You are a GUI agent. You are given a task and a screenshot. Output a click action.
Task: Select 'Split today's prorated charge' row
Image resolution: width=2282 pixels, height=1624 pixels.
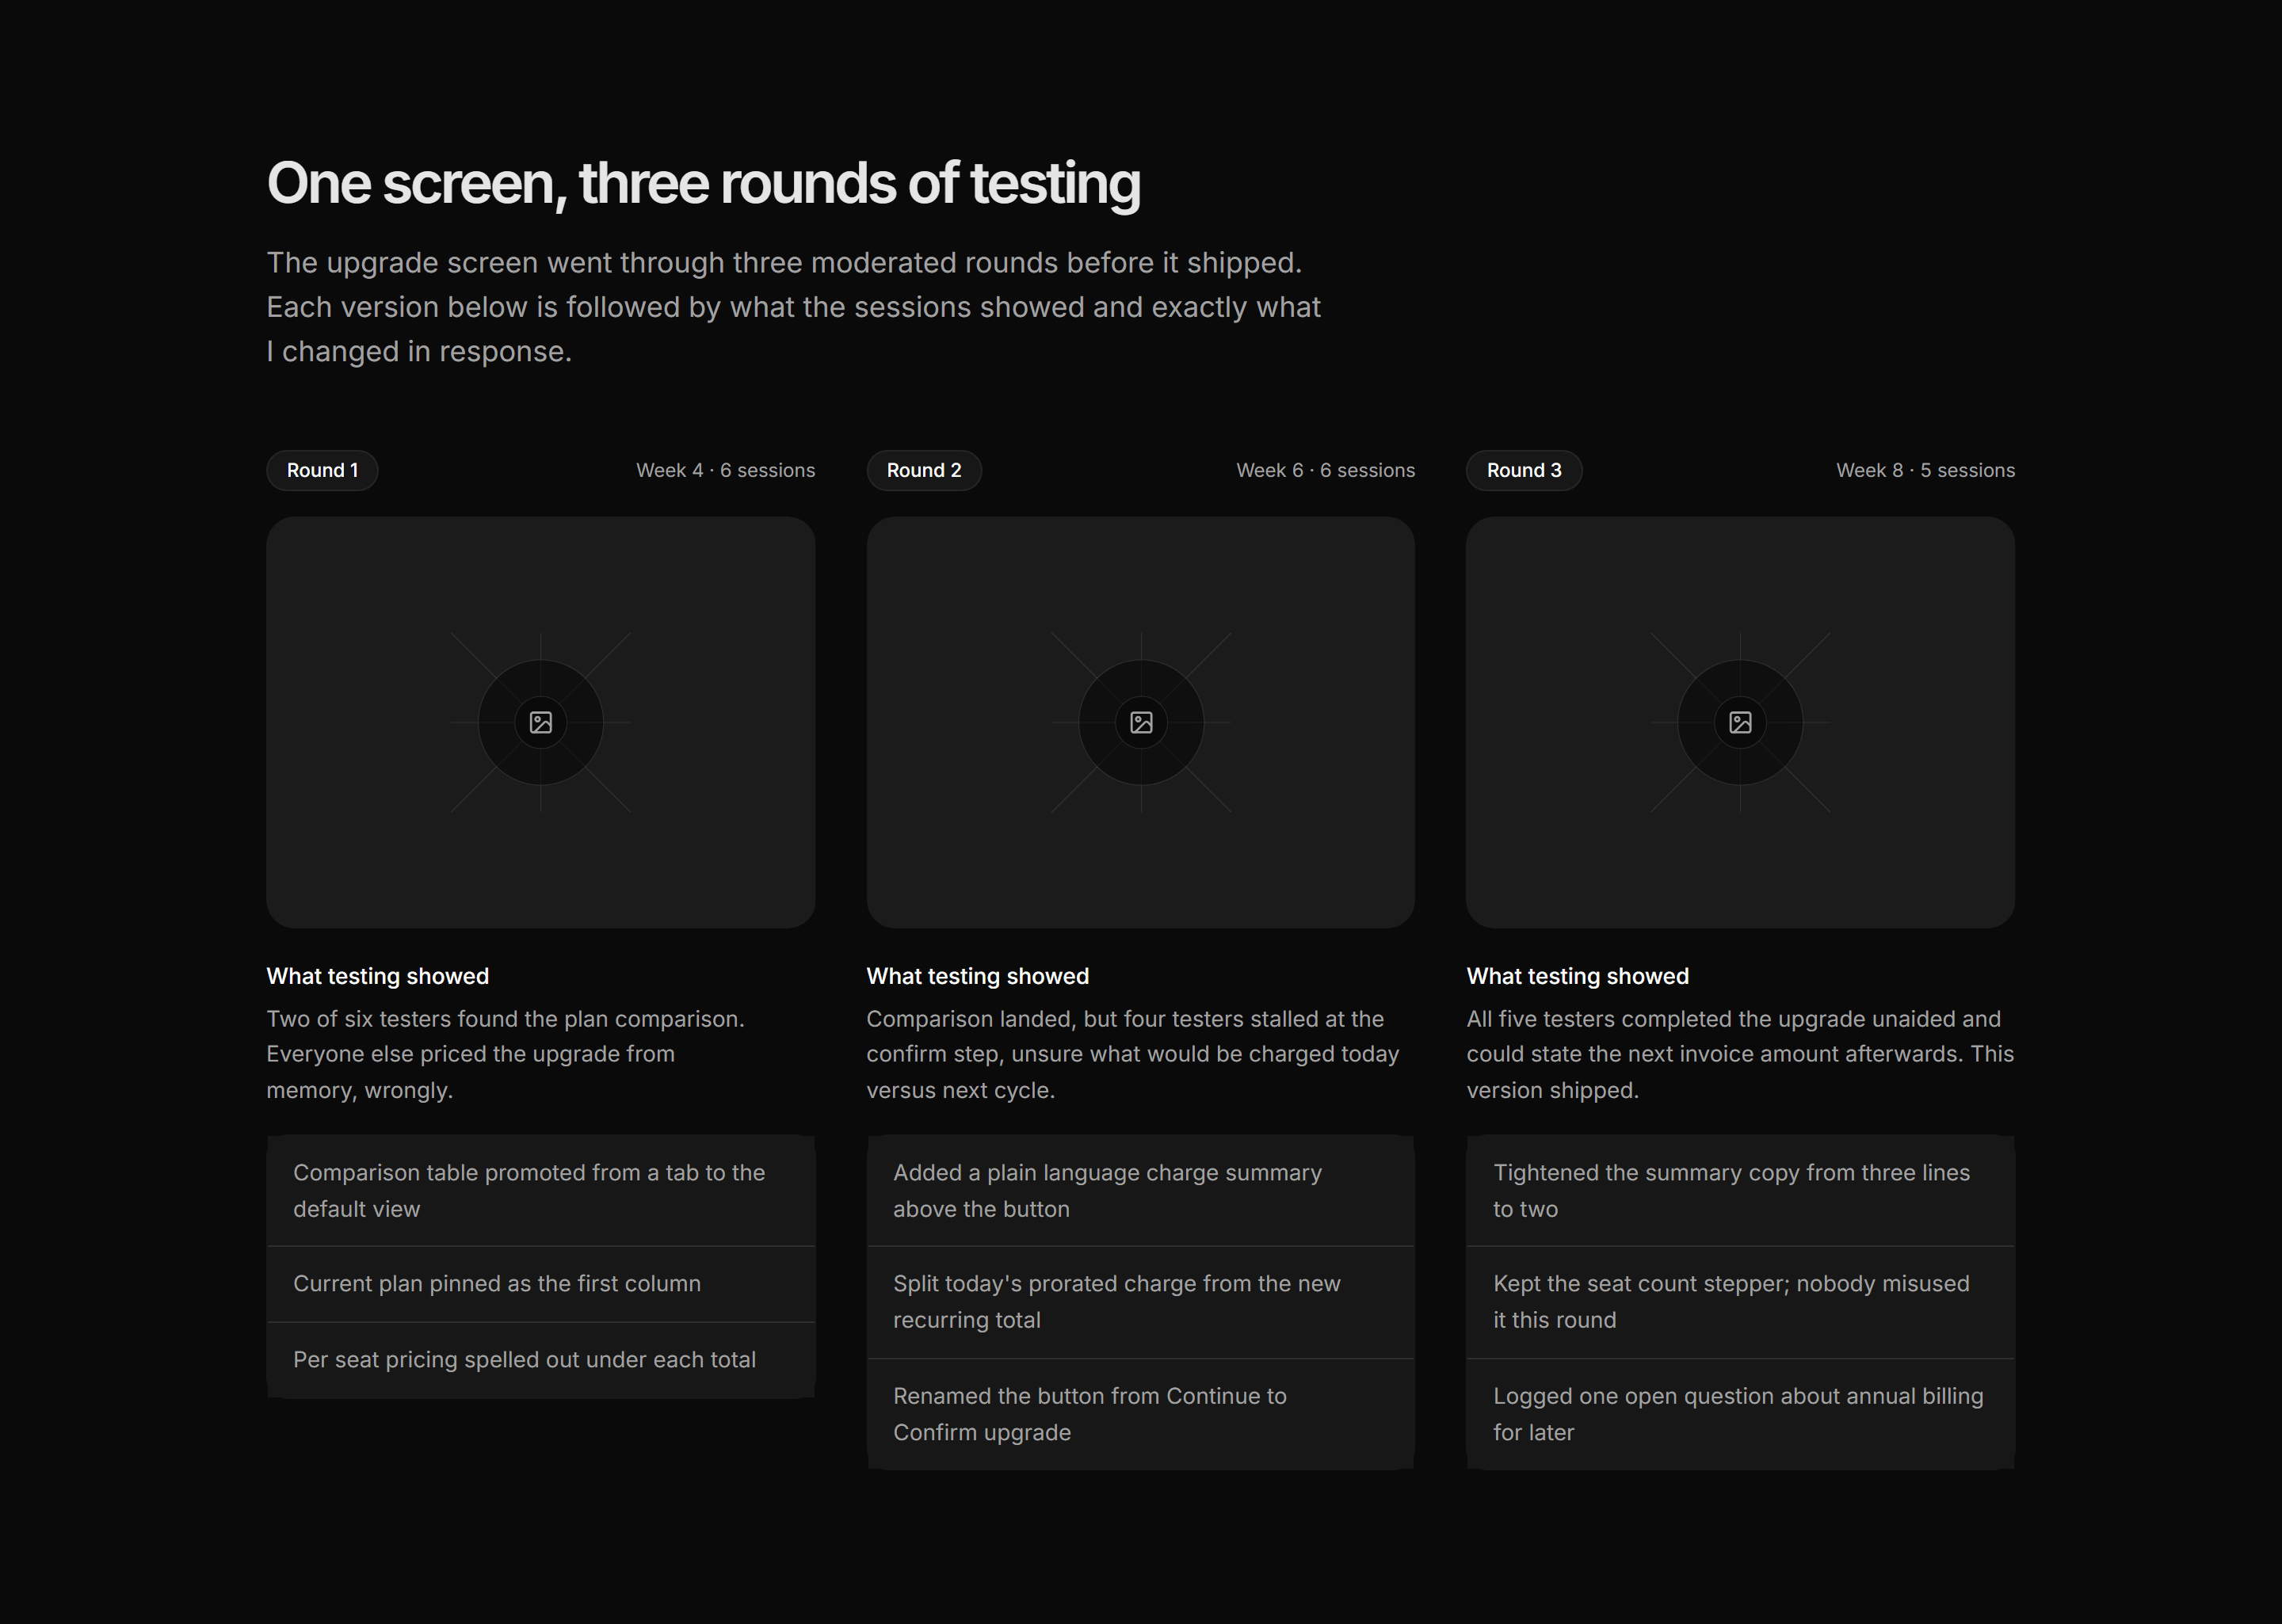[1141, 1302]
